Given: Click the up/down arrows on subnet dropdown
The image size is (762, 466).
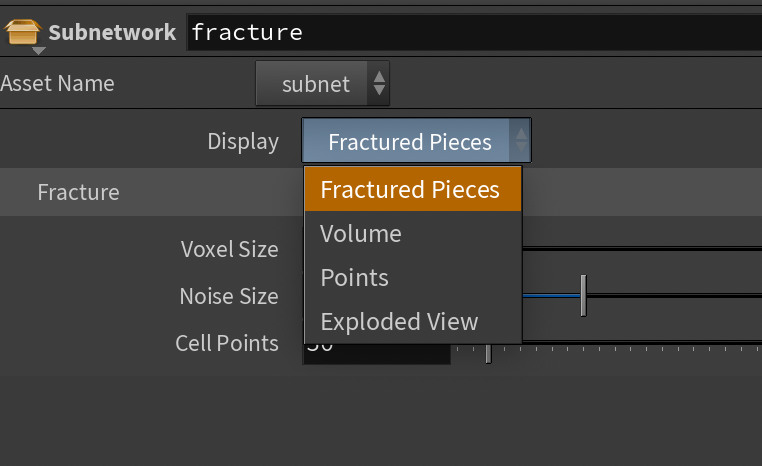Looking at the screenshot, I should pyautogui.click(x=379, y=84).
